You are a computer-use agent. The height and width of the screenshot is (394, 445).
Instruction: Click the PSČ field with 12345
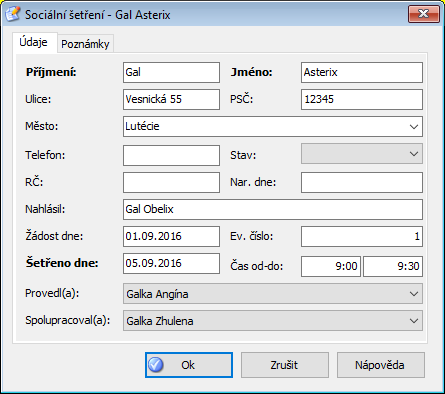tap(362, 99)
